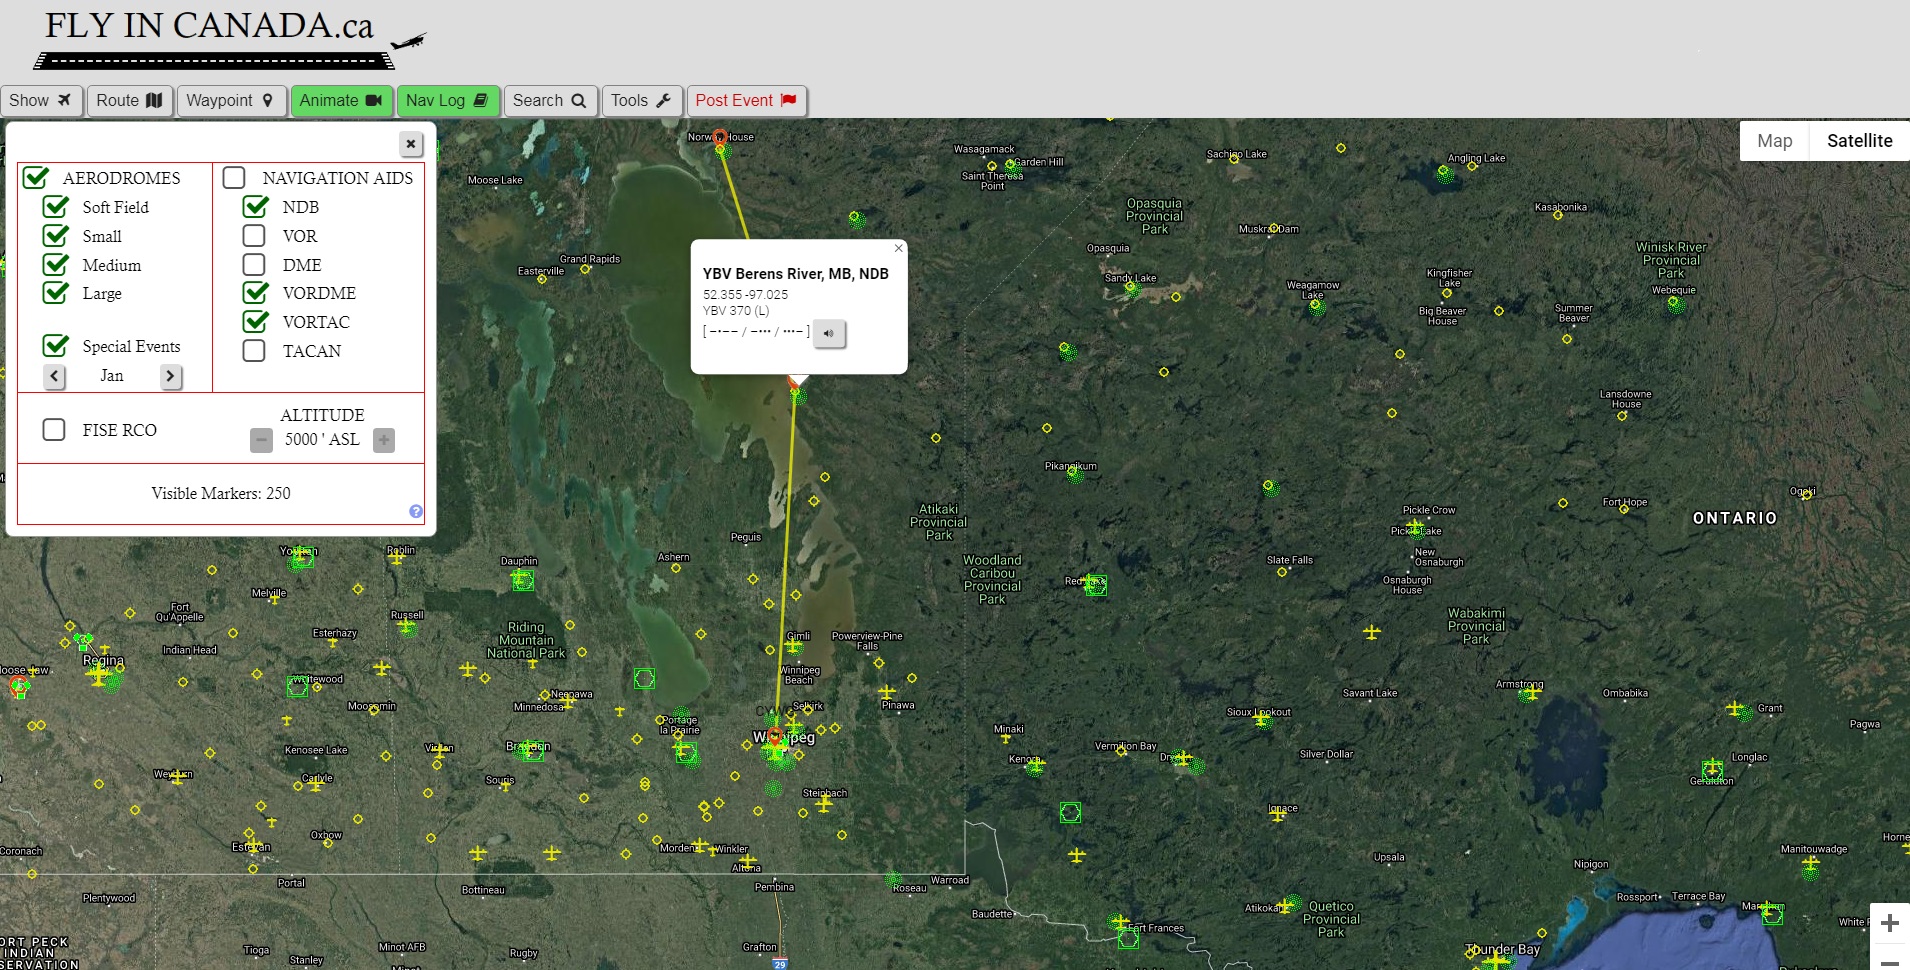Open the help question mark icon
Viewport: 1910px width, 970px height.
tap(416, 512)
